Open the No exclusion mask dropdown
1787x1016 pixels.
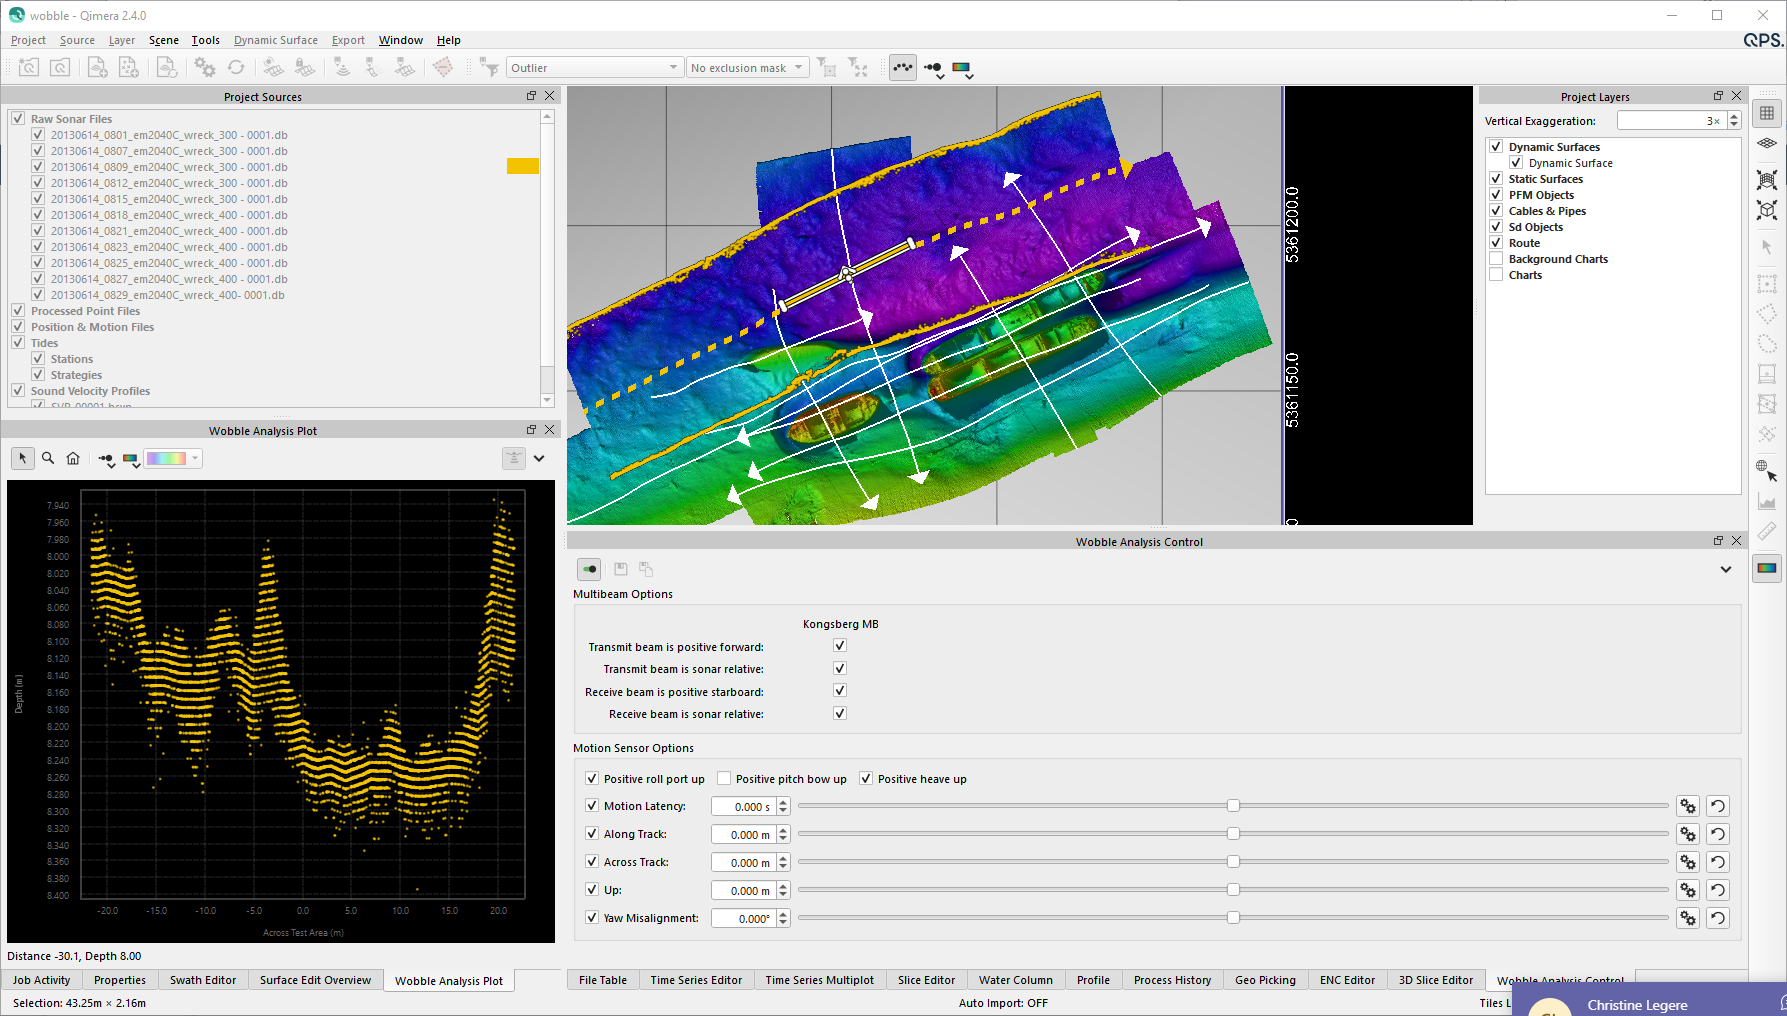pos(747,68)
